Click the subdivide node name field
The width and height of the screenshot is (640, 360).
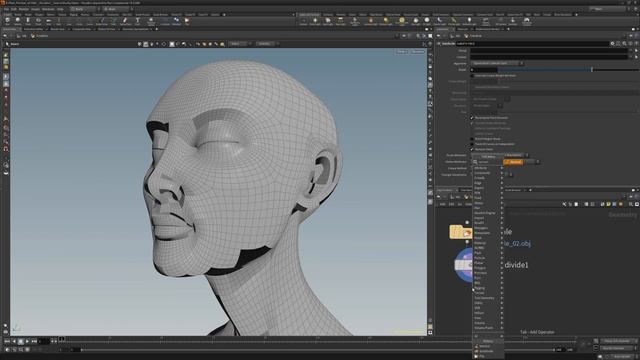(532, 43)
